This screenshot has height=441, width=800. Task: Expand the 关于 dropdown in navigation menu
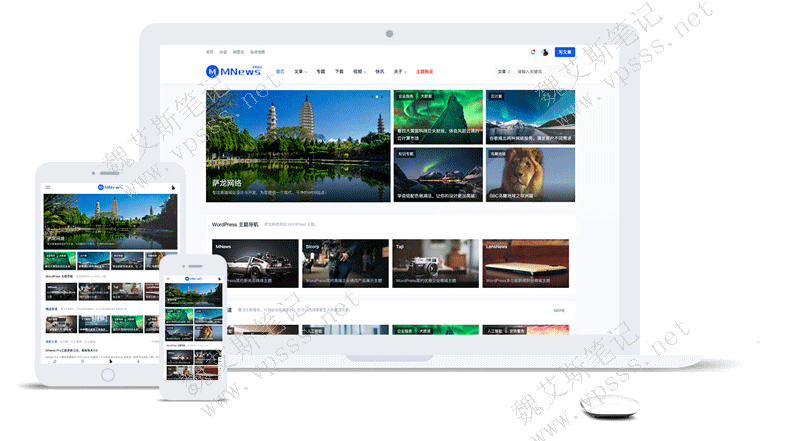coord(399,72)
